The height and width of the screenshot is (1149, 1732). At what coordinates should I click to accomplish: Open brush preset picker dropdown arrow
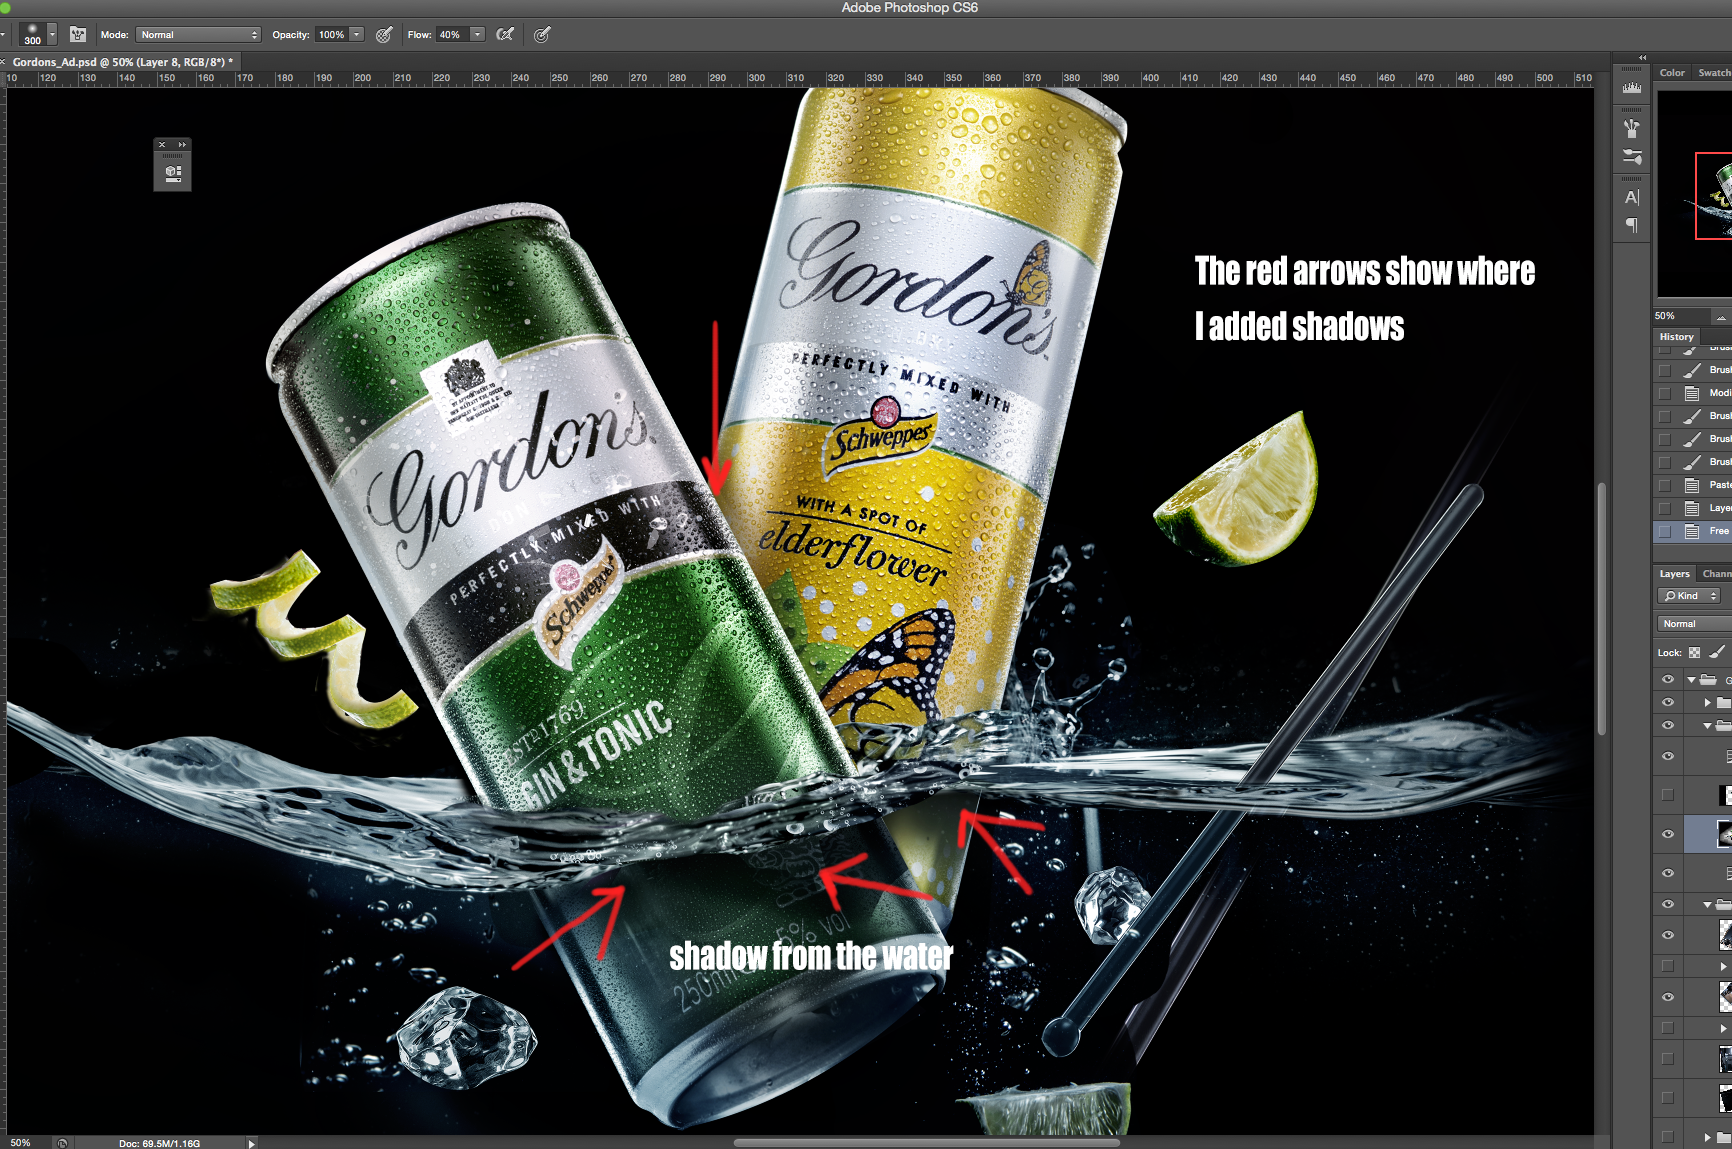[x=52, y=34]
